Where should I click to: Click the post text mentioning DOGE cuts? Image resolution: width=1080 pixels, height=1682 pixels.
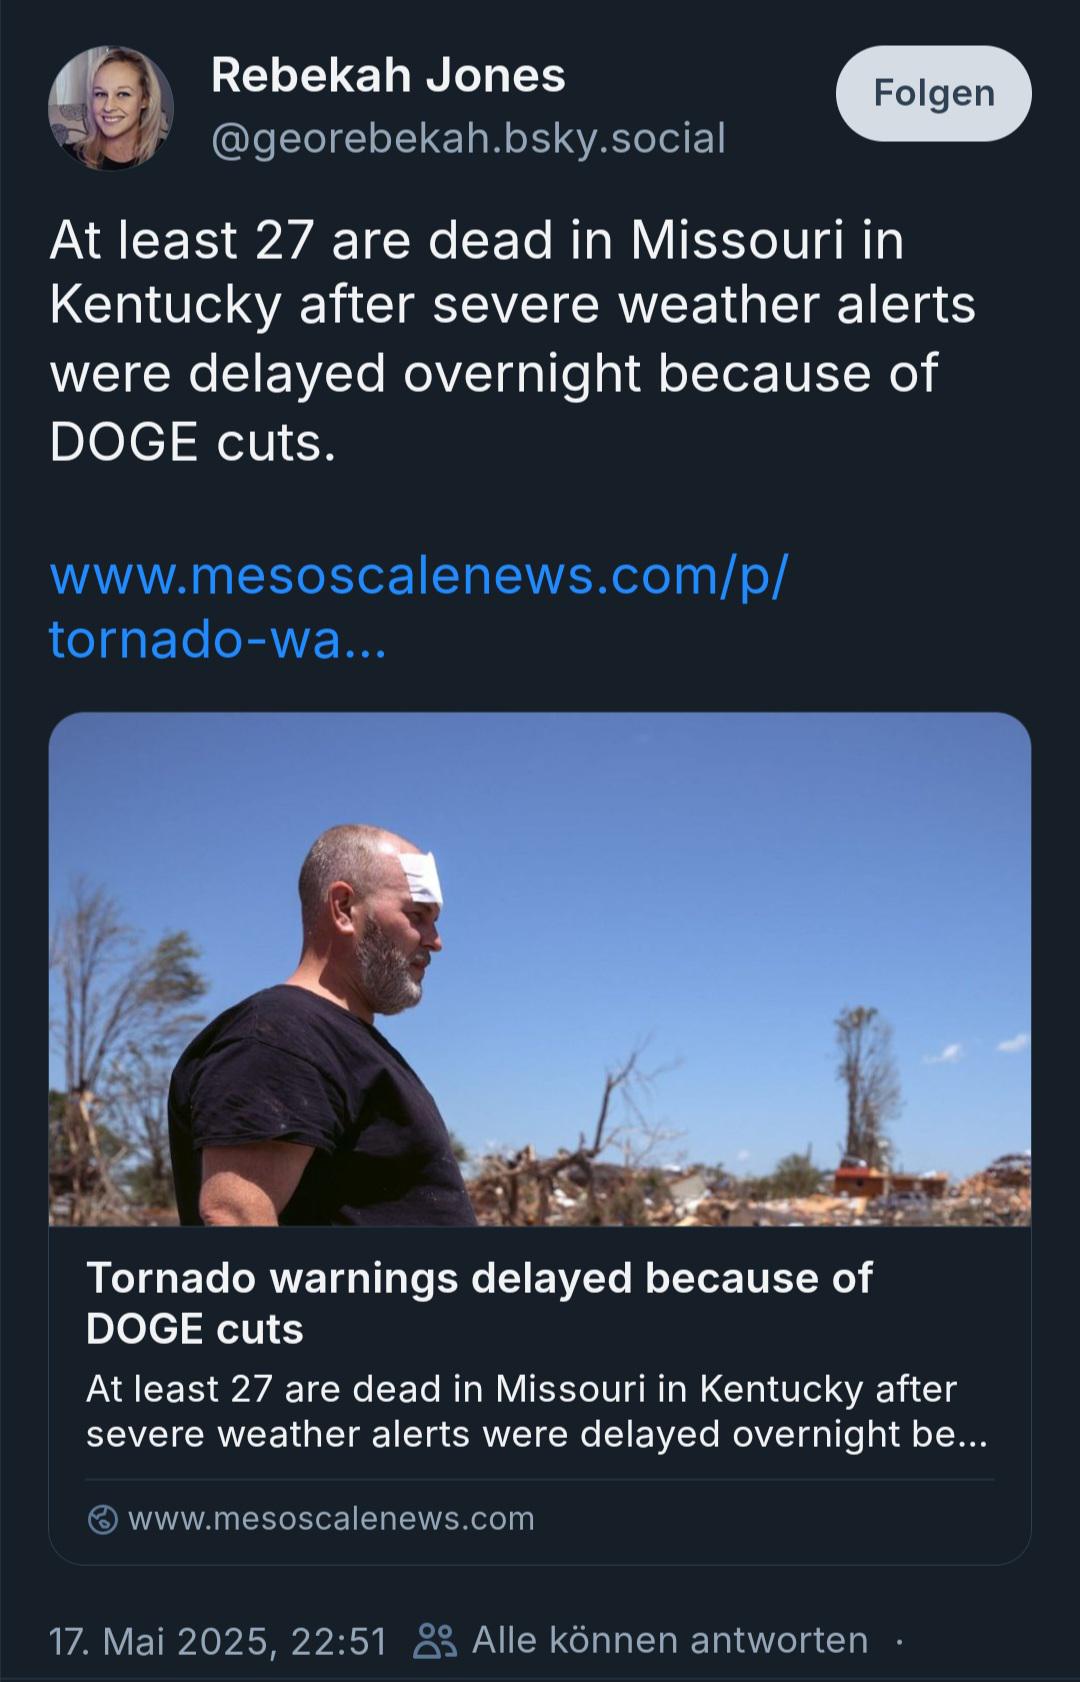tap(512, 340)
